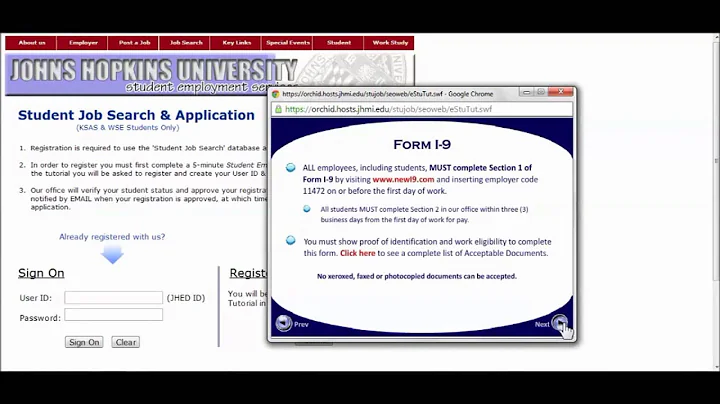Minimize the tutorial popup window

(x=527, y=92)
